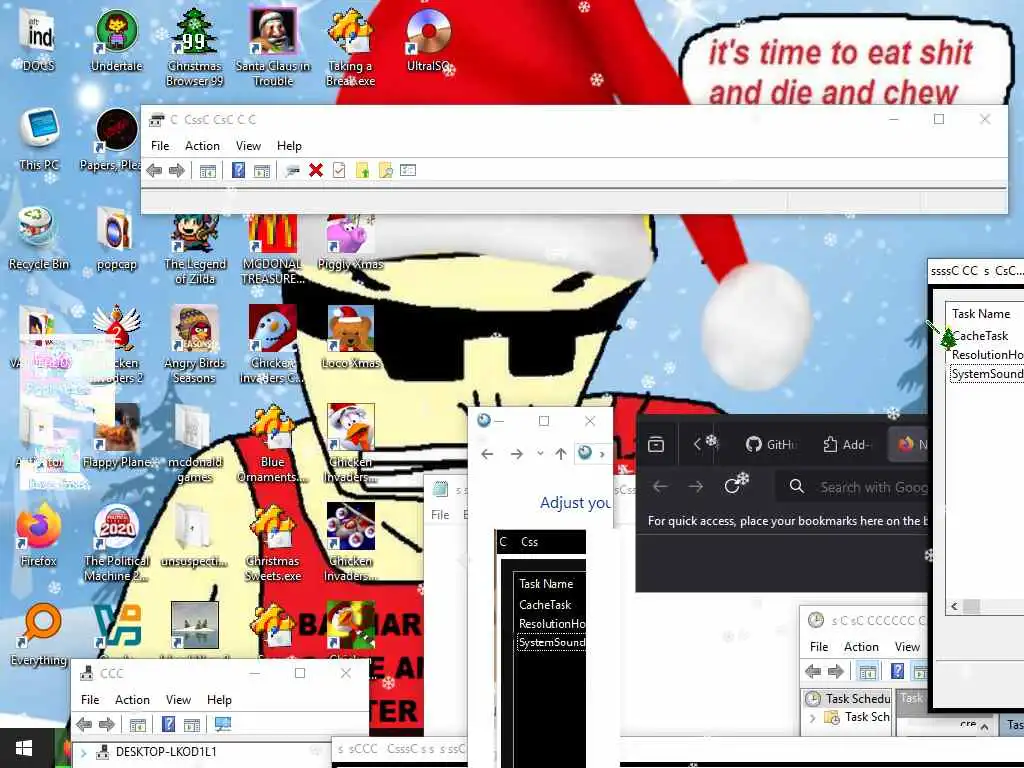Click the Task Name column header in white list
This screenshot has height=768, width=1024.
(981, 313)
